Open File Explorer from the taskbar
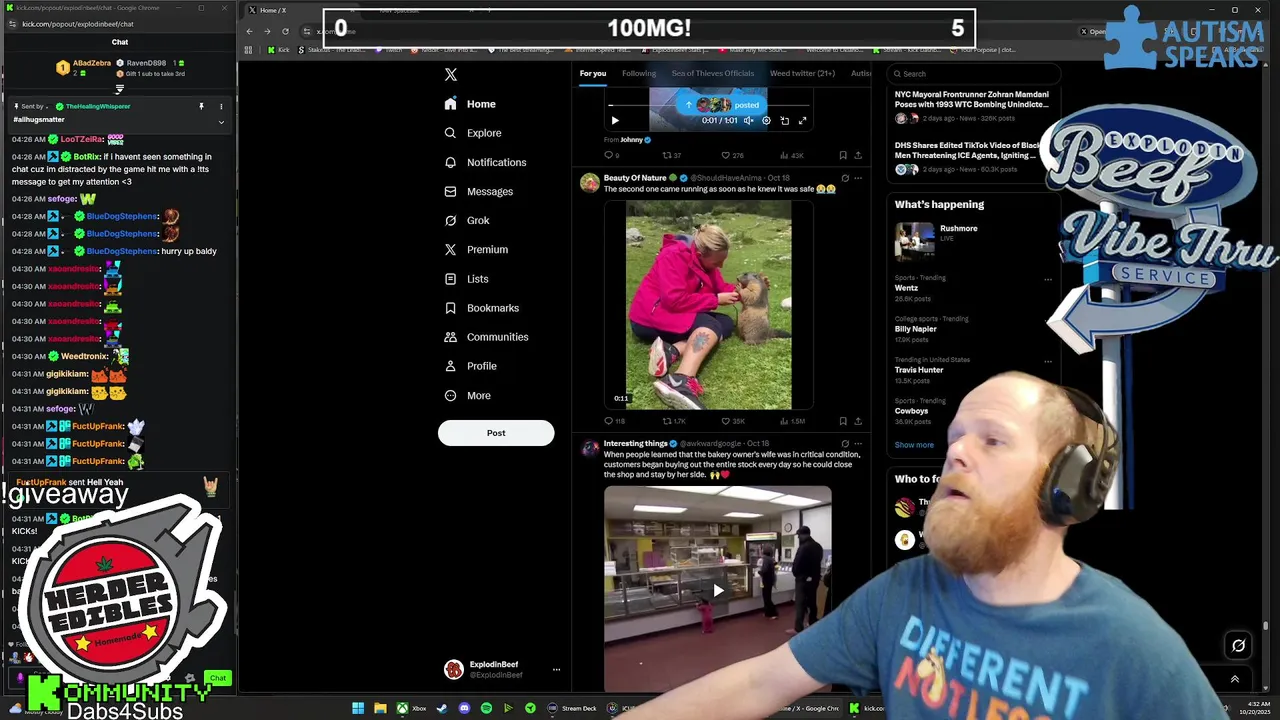 pyautogui.click(x=380, y=708)
